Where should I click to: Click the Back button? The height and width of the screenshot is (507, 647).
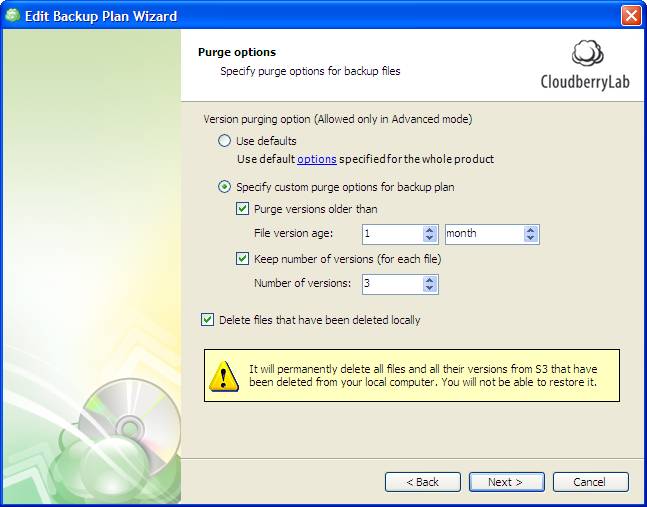tap(423, 482)
